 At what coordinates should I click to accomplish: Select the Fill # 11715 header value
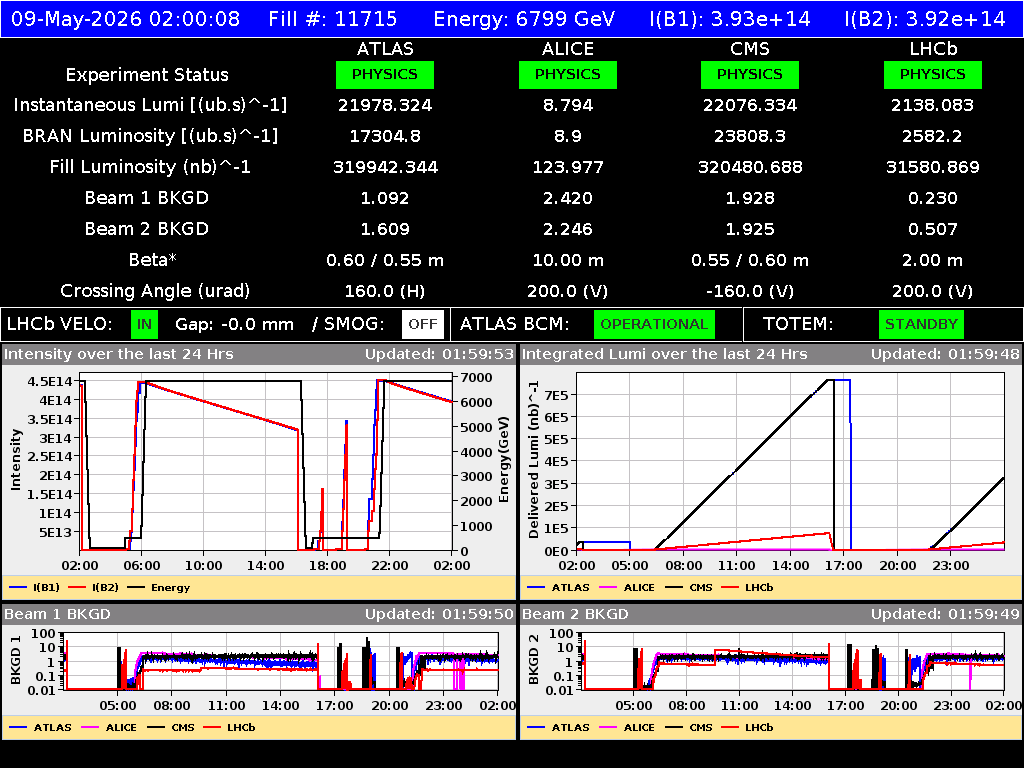pos(332,19)
